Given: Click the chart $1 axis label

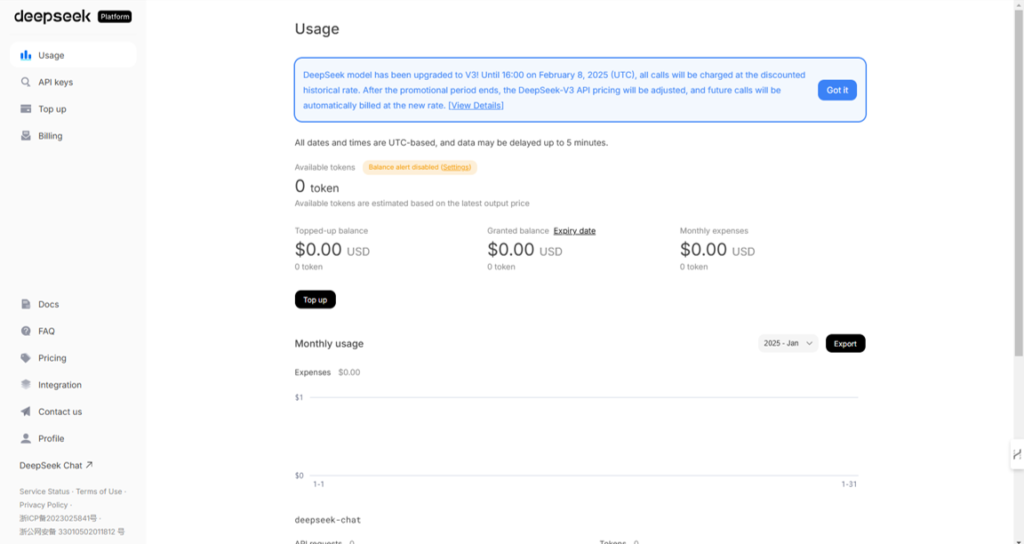Looking at the screenshot, I should click(x=299, y=397).
